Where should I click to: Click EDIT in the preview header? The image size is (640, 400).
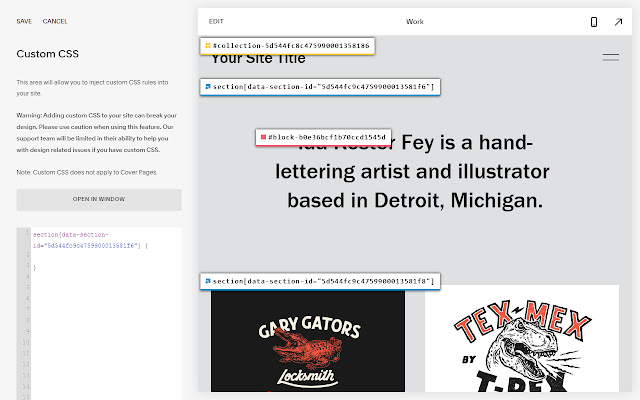216,21
